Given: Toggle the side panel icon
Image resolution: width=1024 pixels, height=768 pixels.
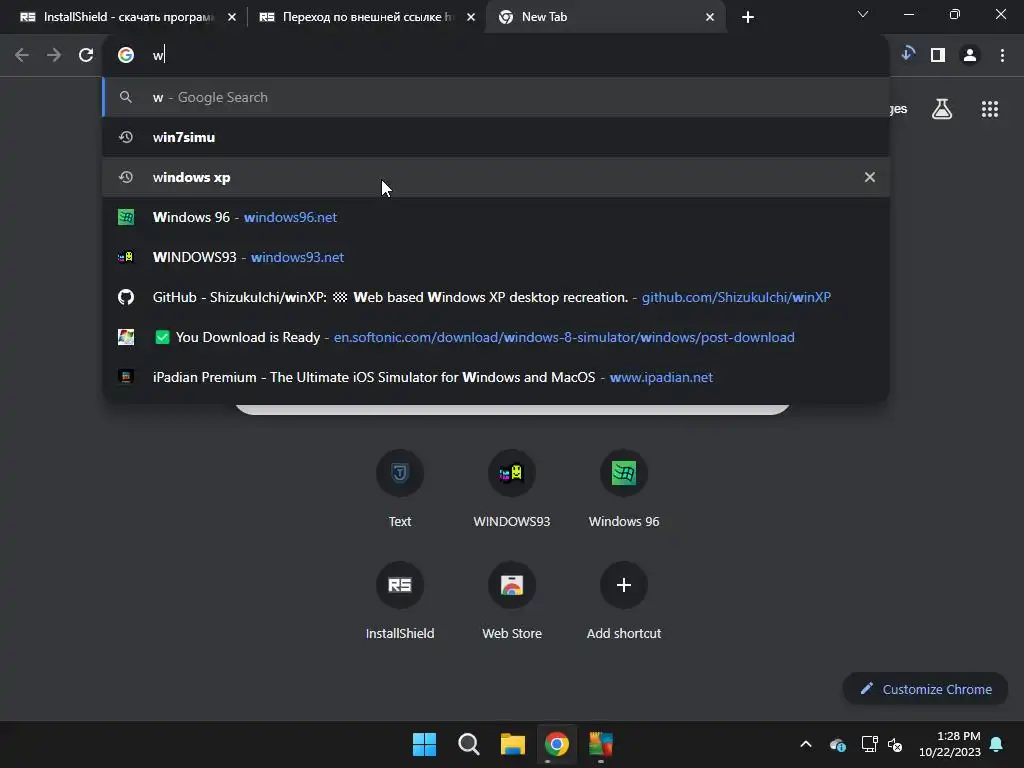Looking at the screenshot, I should tap(938, 56).
